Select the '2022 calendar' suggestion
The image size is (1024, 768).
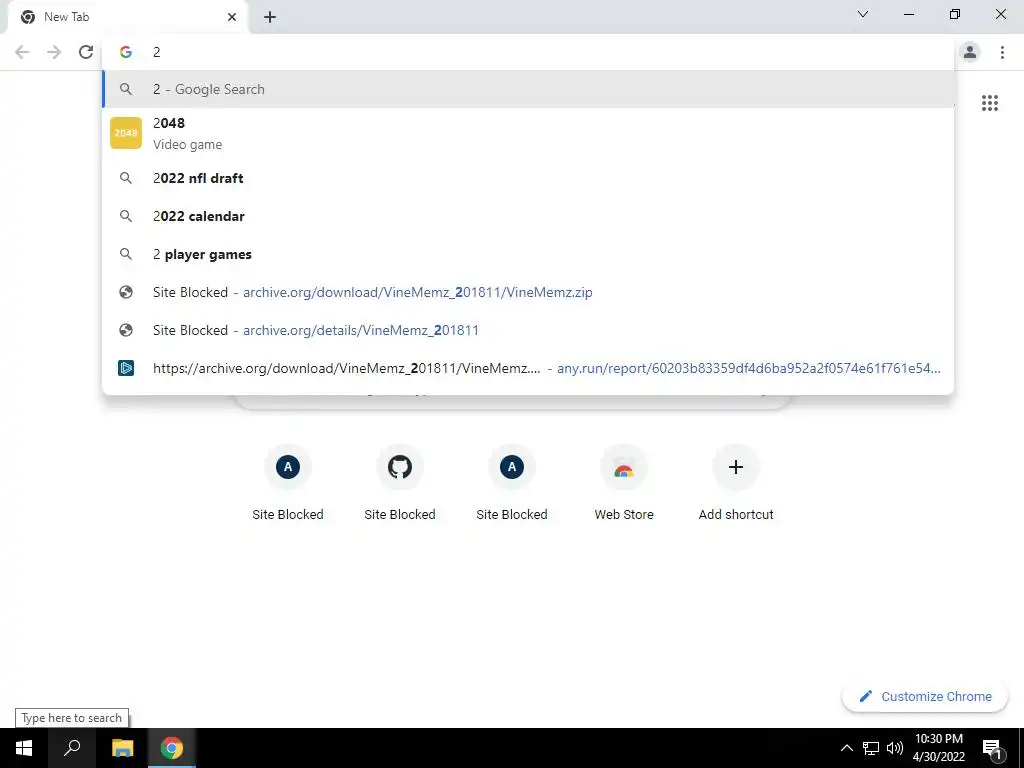click(x=528, y=216)
